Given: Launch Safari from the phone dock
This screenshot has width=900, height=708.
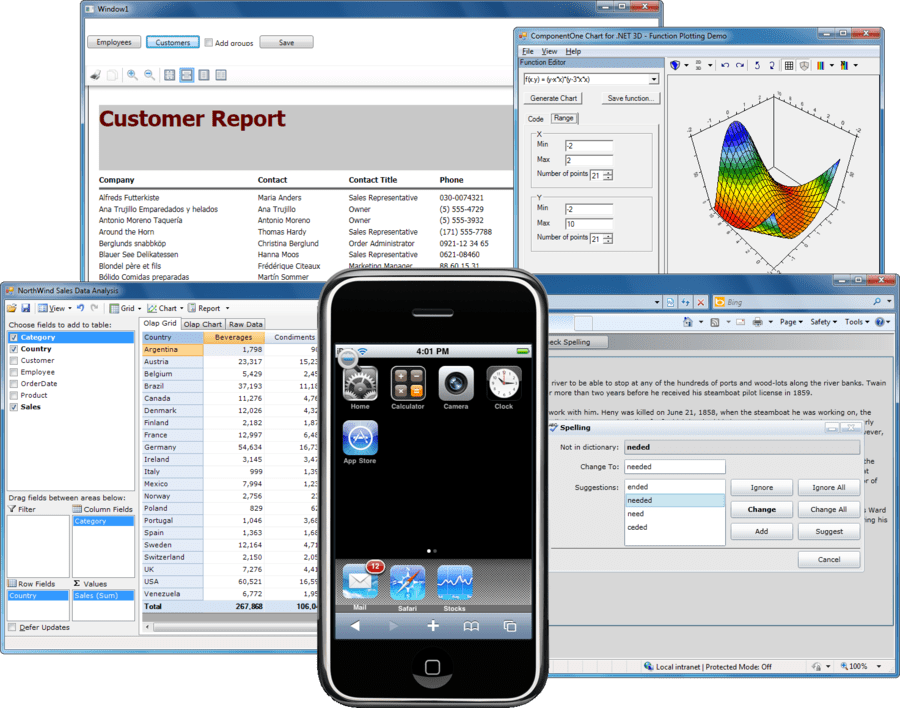Looking at the screenshot, I should tap(408, 583).
